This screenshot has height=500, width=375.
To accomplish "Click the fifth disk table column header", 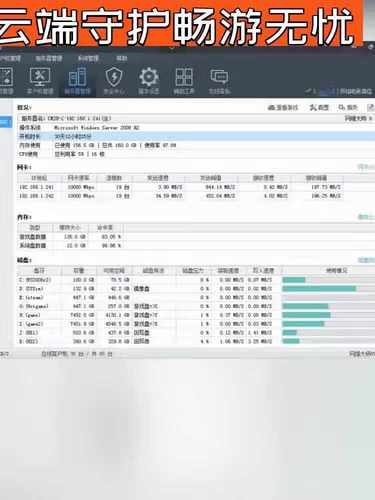I will [x=193, y=271].
